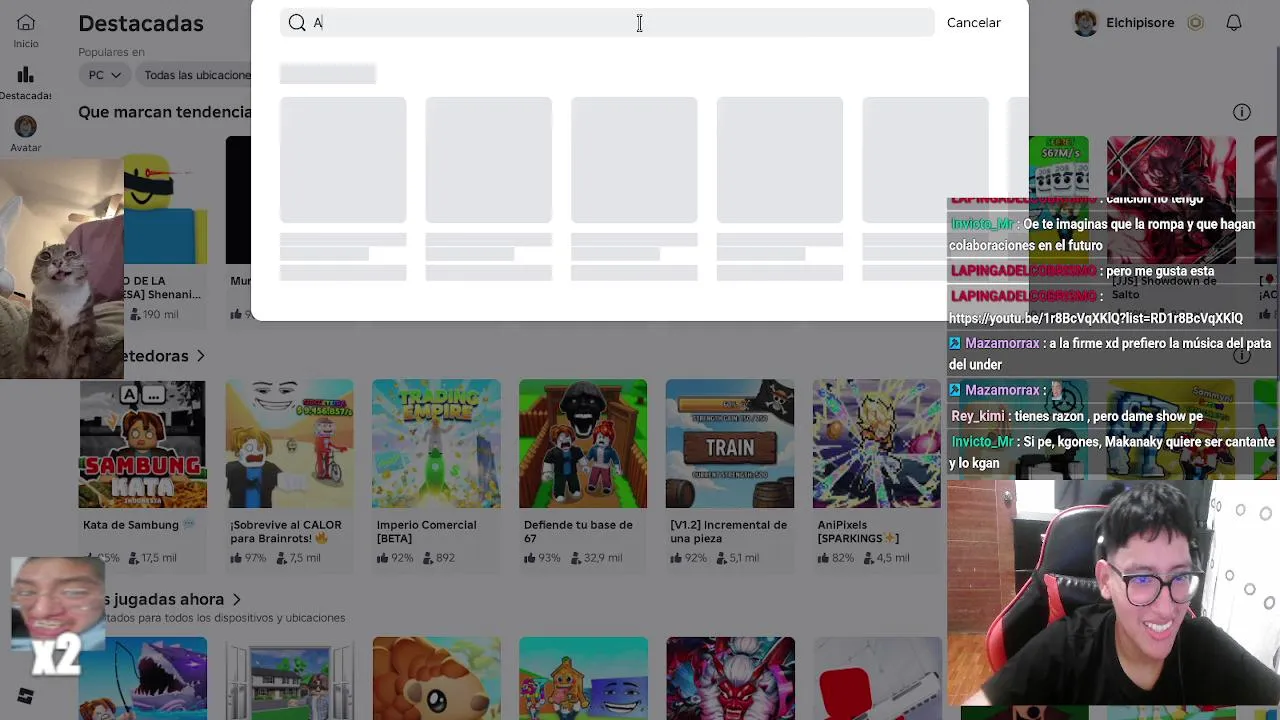The height and width of the screenshot is (720, 1280).
Task: Open the Kata de Sambung thumbnail
Action: pos(143,444)
